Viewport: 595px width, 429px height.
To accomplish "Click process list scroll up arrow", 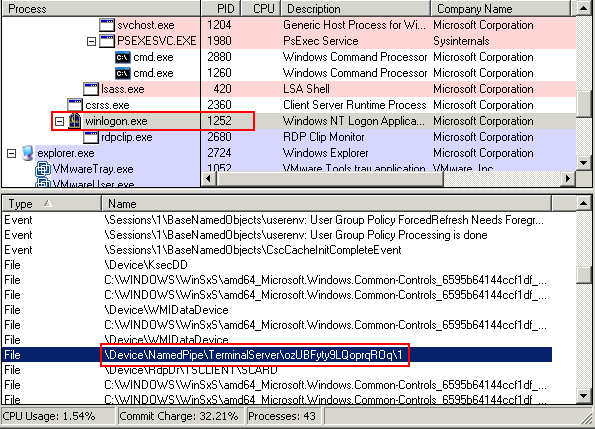I will click(x=584, y=8).
